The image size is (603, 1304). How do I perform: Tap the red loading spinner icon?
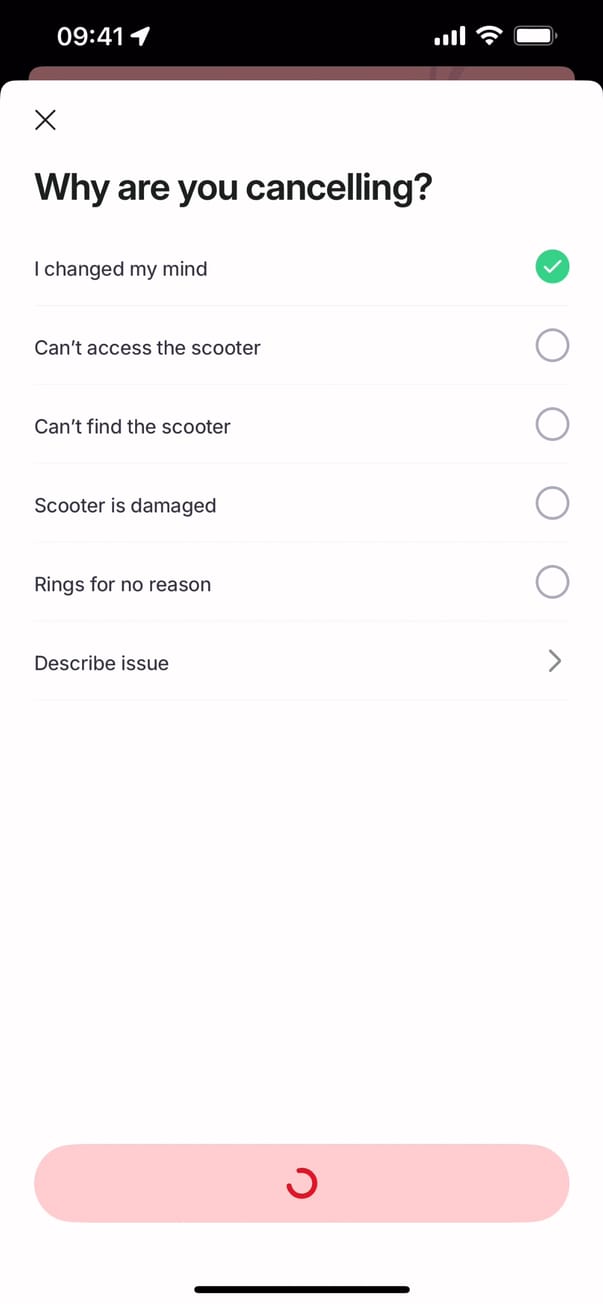(x=301, y=1184)
